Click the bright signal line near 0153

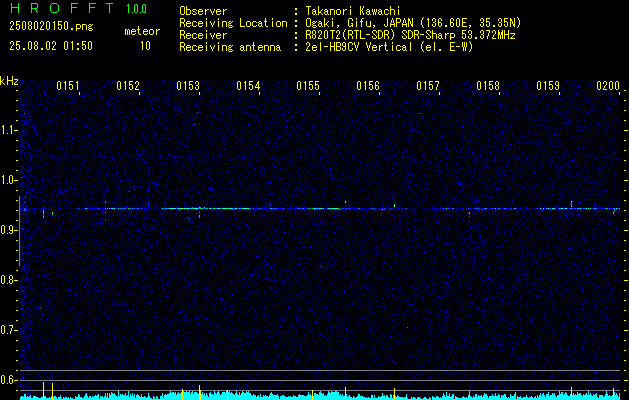pyautogui.click(x=206, y=208)
